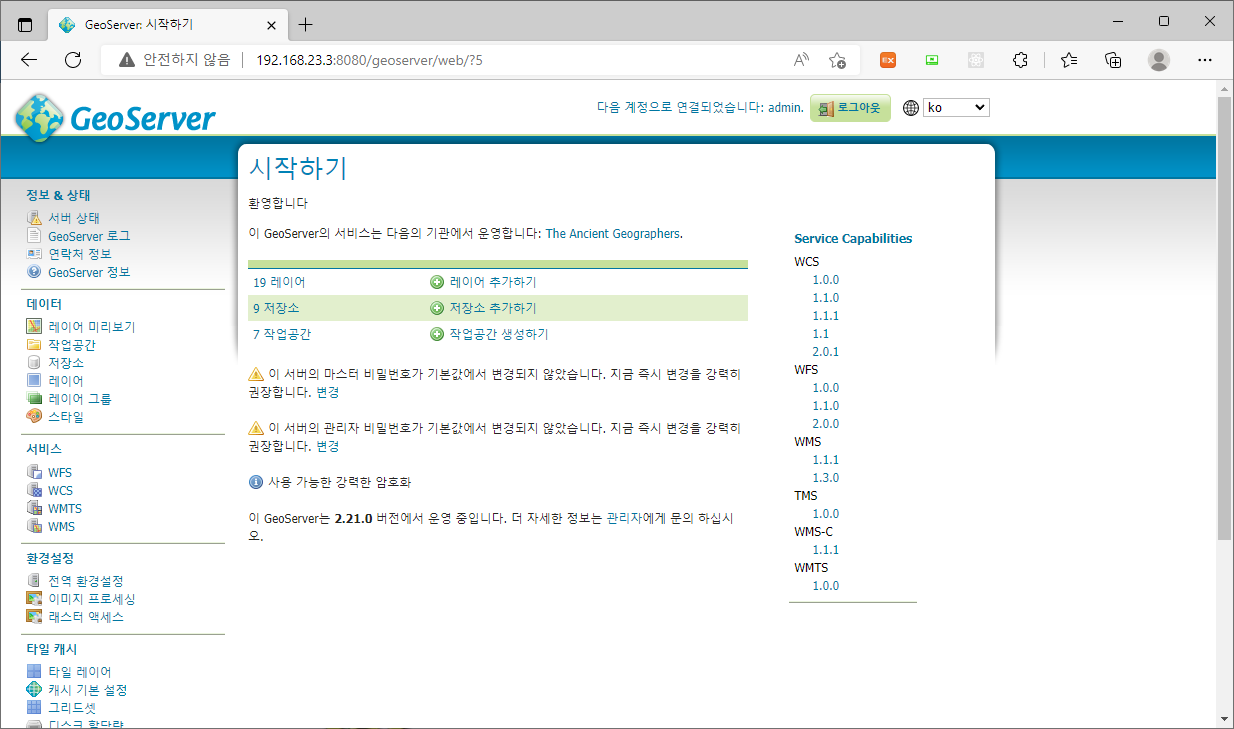Refresh the browser page
Screen dimensions: 1234x729
pyautogui.click(x=72, y=60)
